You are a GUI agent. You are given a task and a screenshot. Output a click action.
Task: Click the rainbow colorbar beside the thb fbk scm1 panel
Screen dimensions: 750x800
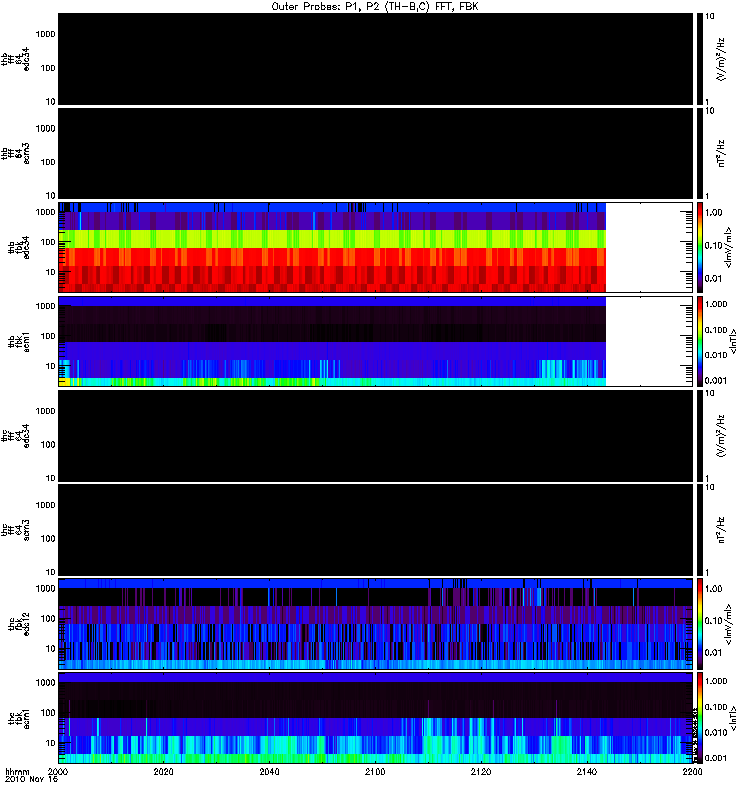[699, 341]
